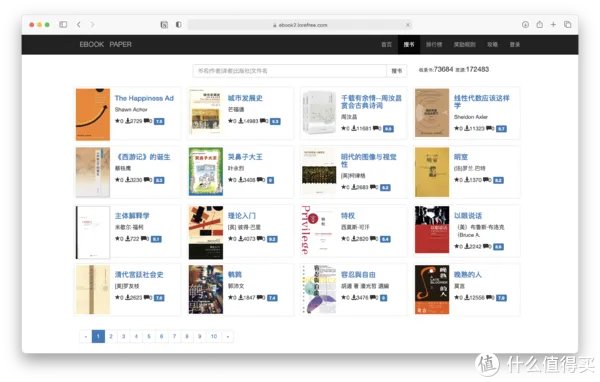Open 晚熟的人 book cover

[x=432, y=290]
